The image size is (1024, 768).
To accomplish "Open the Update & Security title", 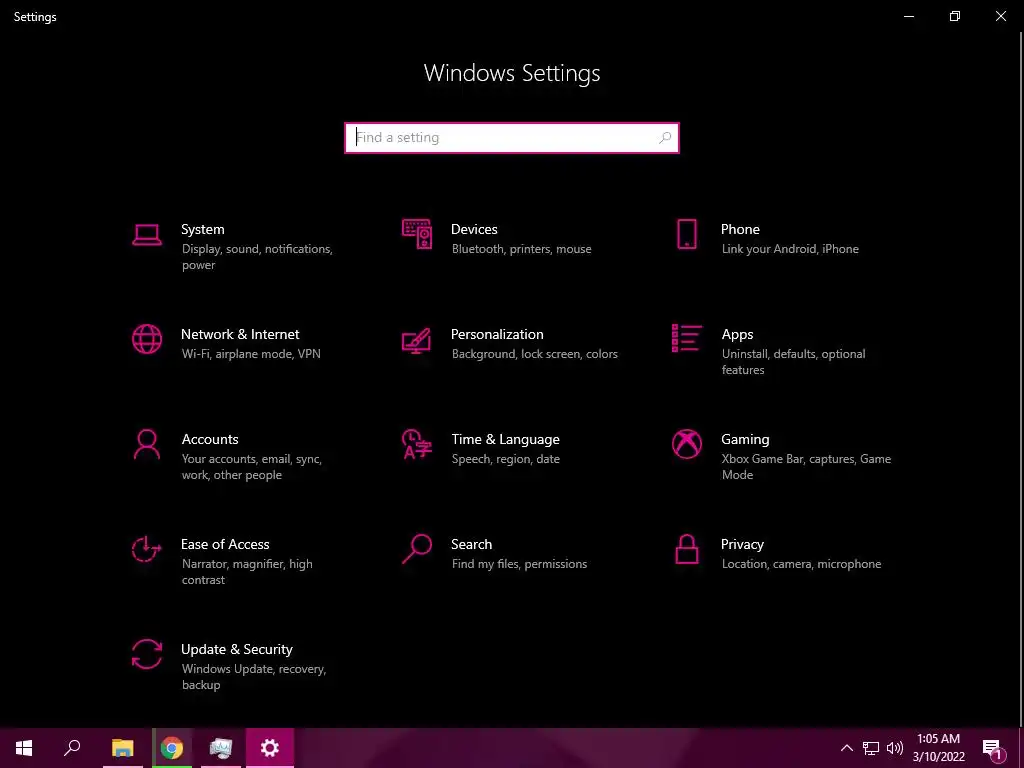I will [236, 650].
